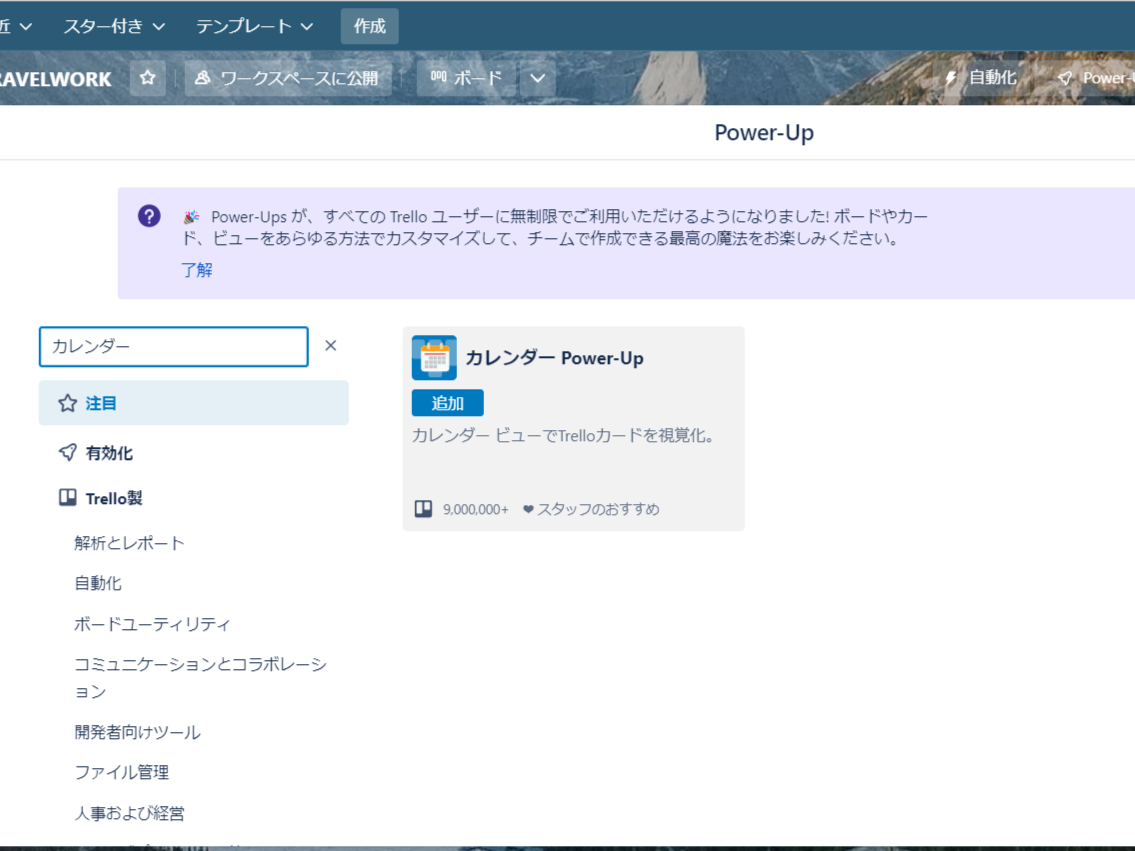Open コミュニケーションとコラボレーション category
Screen dimensions: 1135x851
tap(201, 677)
